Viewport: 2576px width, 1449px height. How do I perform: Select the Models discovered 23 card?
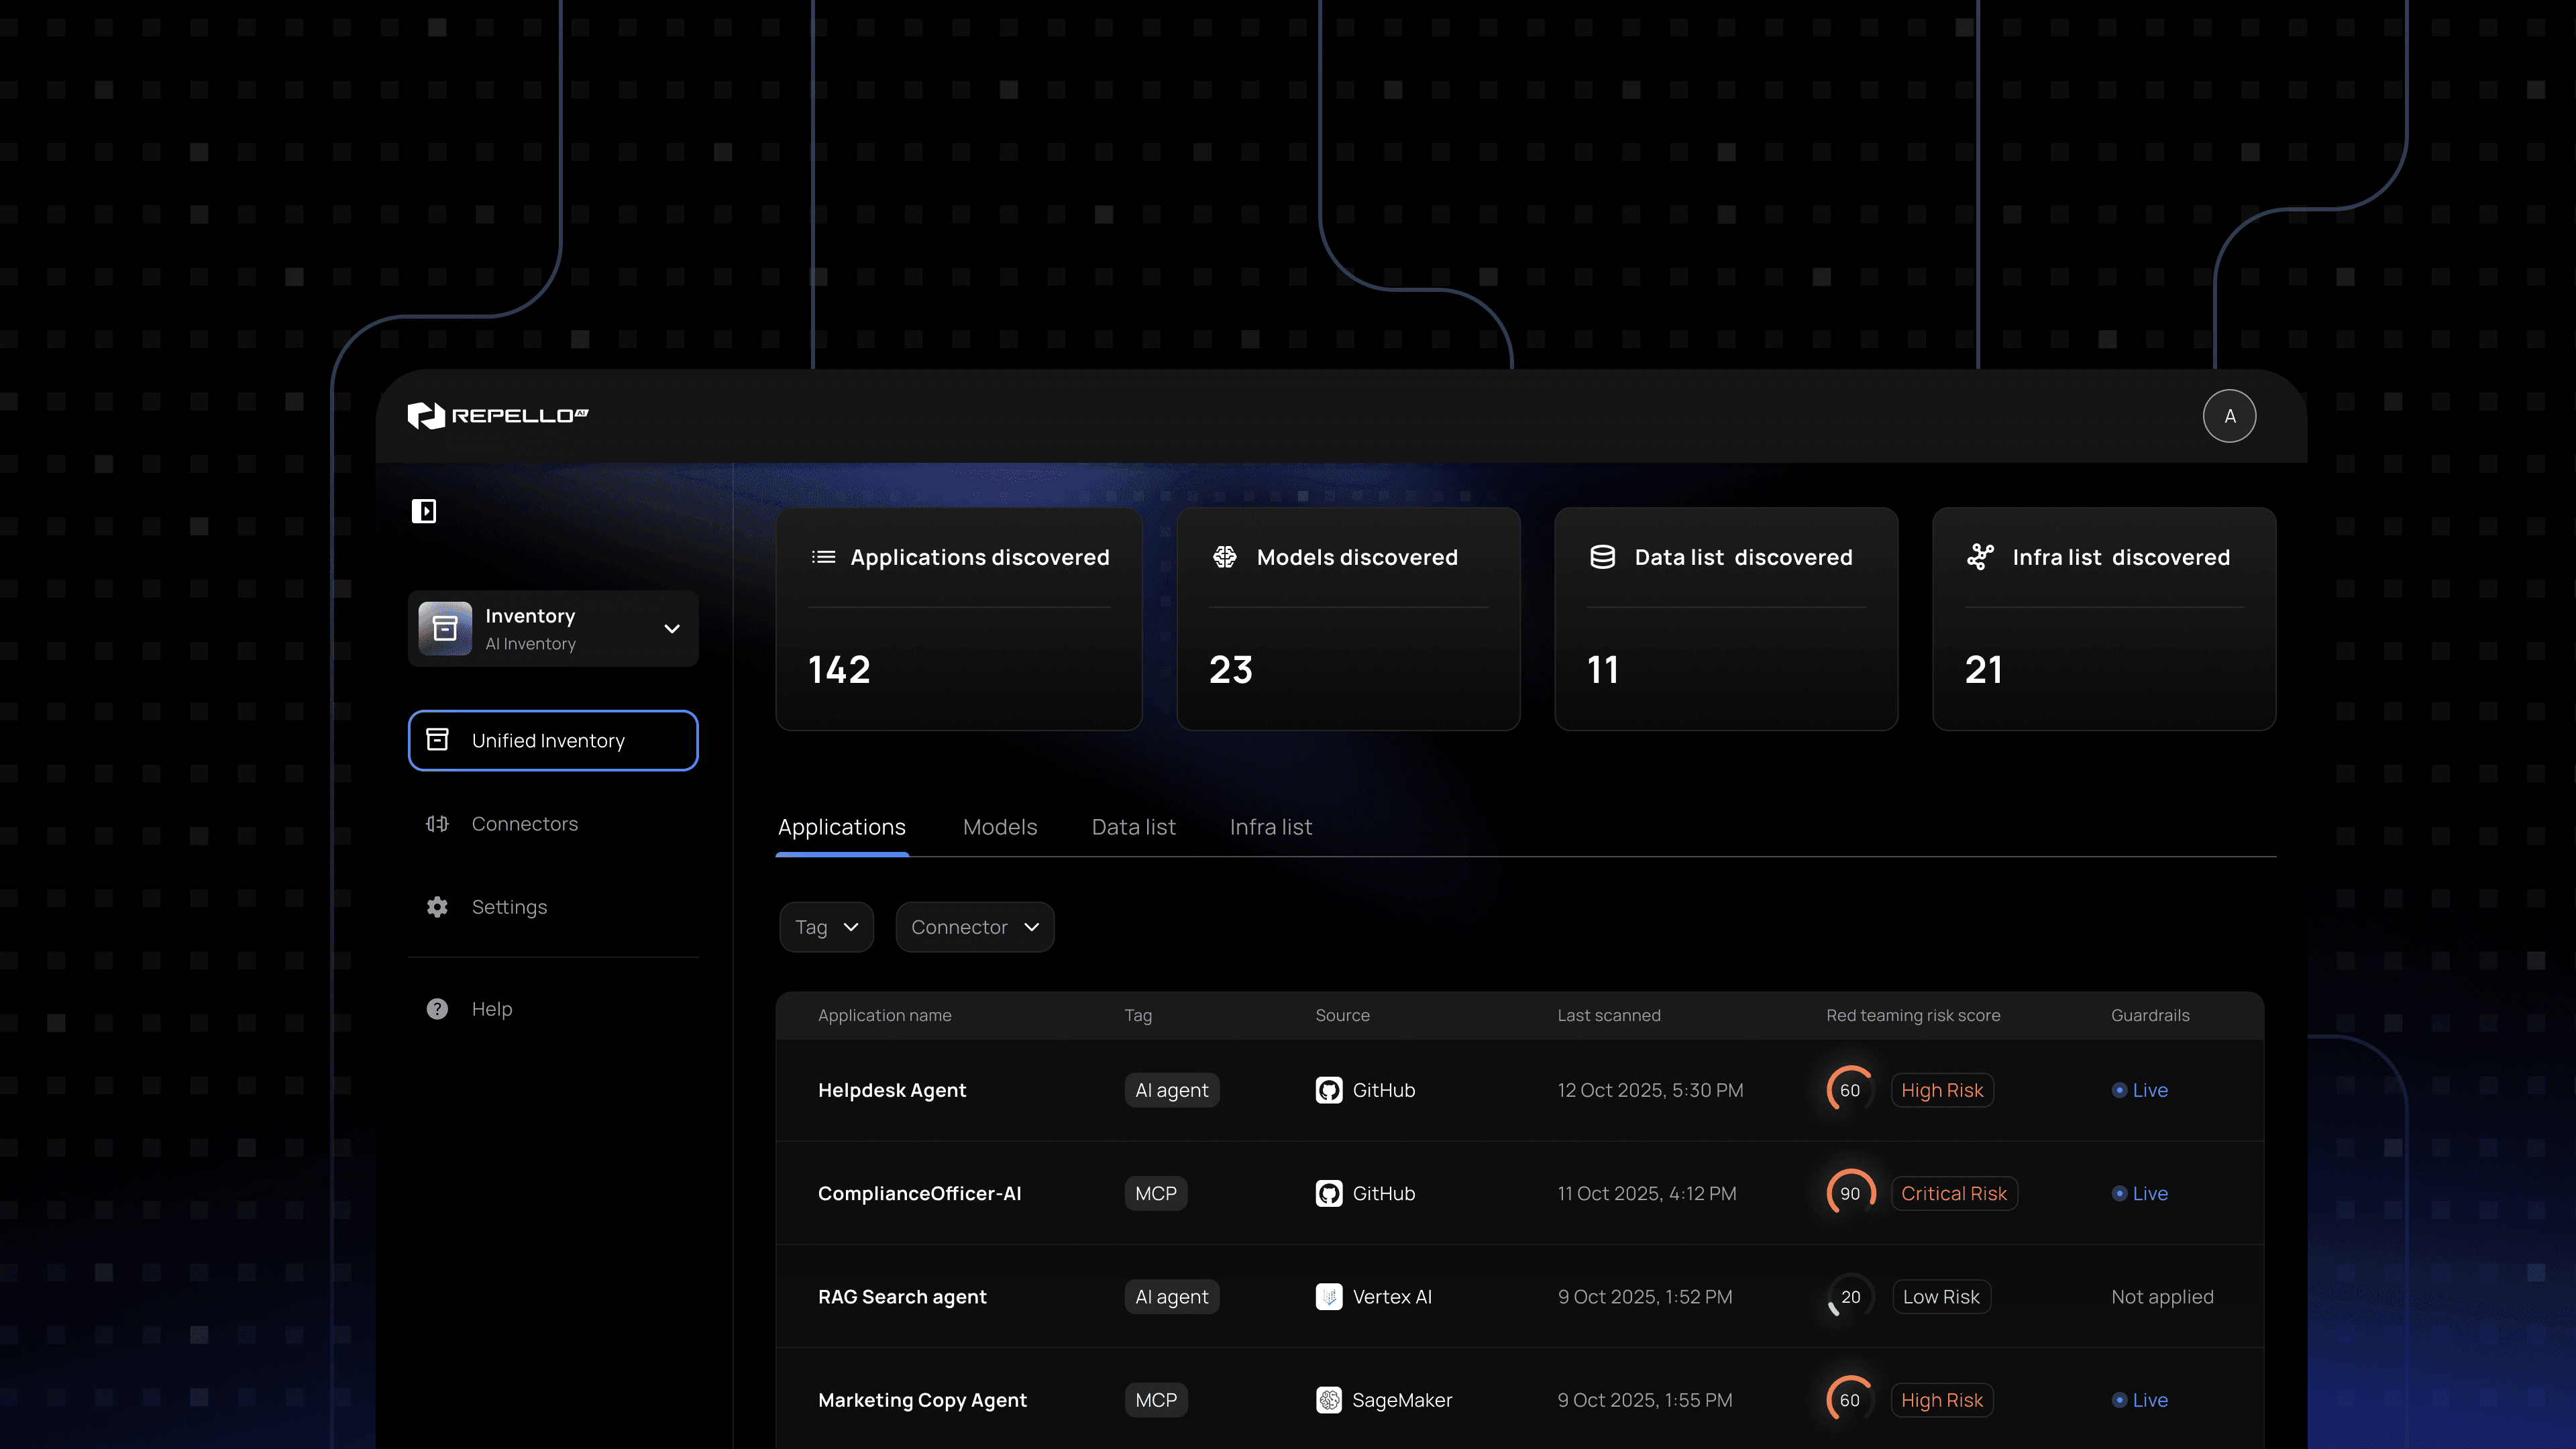[1348, 619]
